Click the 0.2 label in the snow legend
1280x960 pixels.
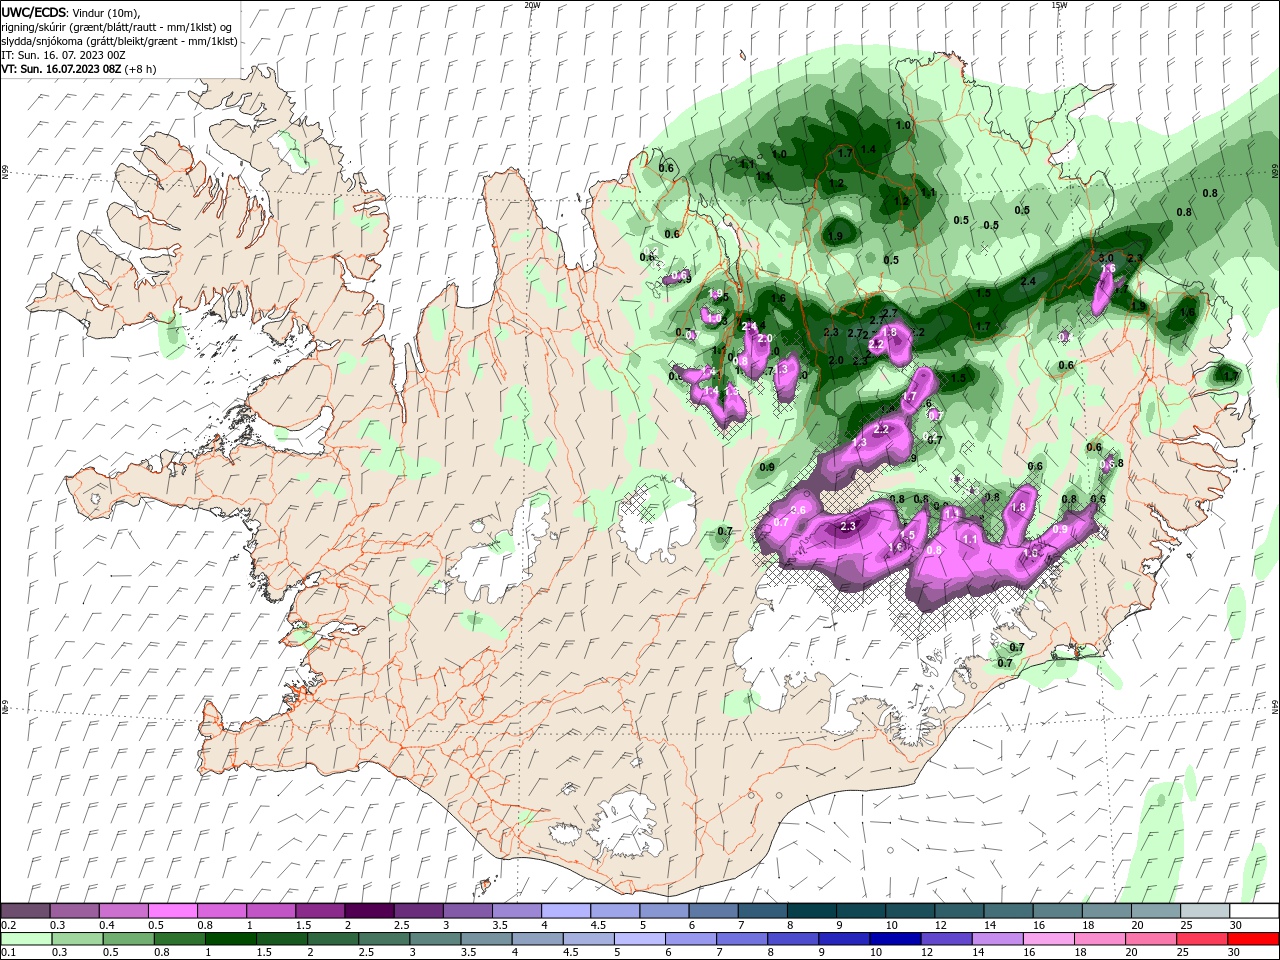[8, 925]
